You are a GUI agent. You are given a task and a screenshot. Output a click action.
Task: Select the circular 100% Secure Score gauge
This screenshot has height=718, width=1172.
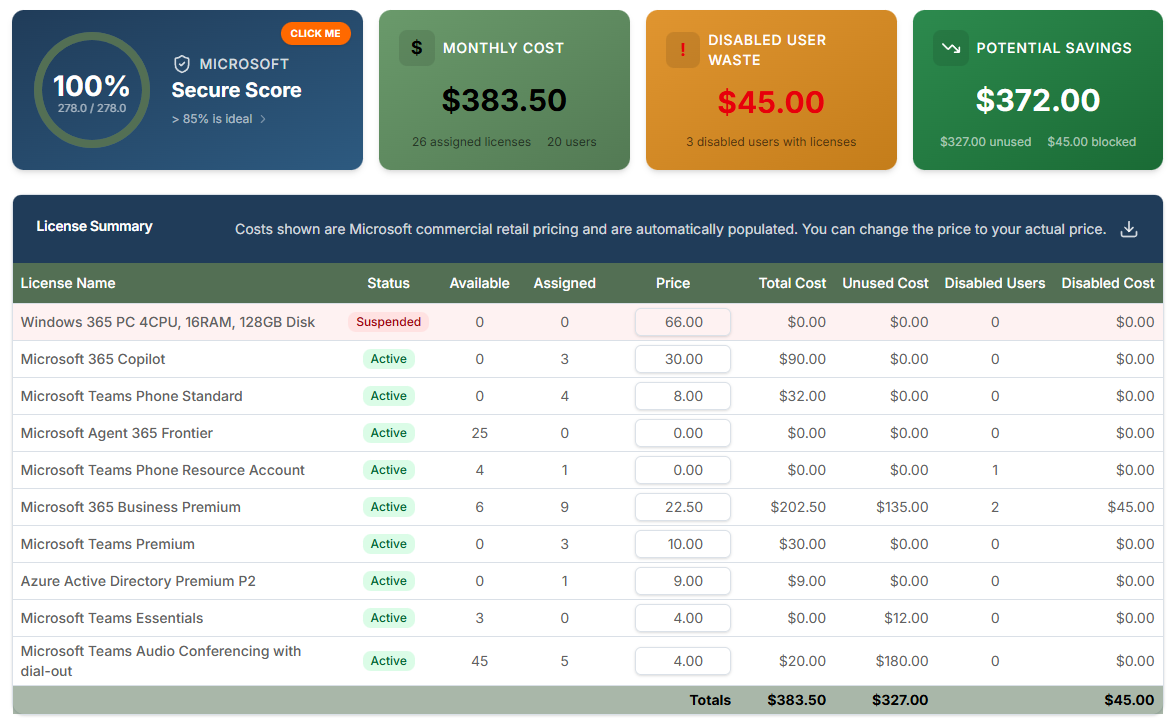pos(91,89)
